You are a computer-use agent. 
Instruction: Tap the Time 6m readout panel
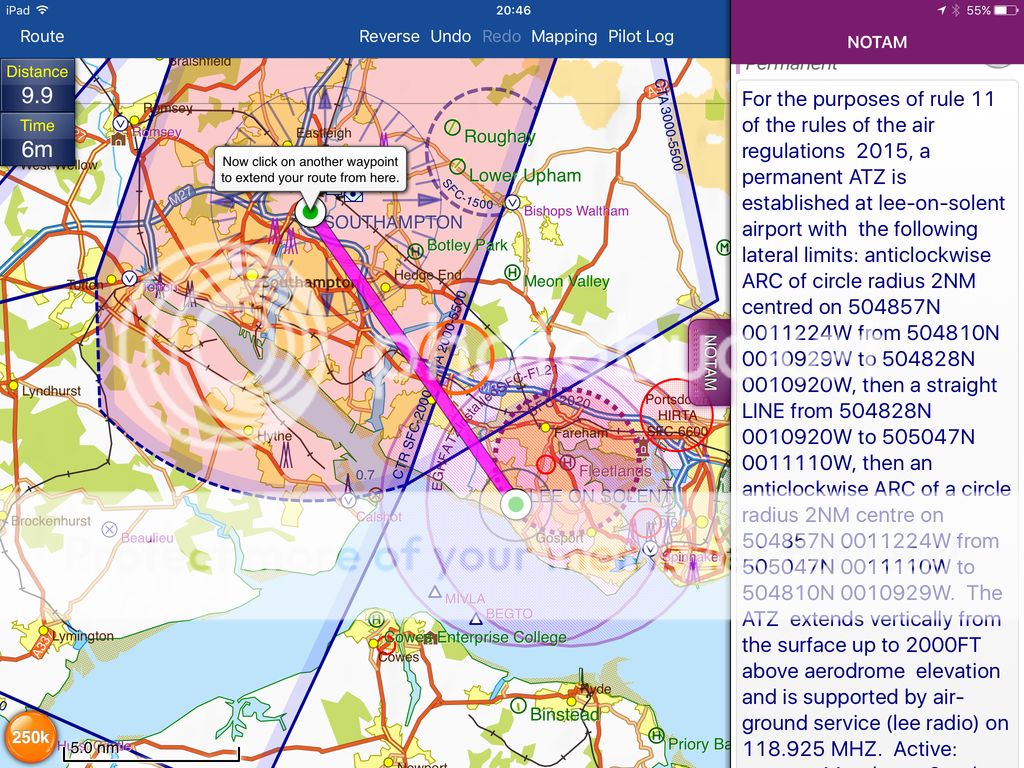[38, 138]
